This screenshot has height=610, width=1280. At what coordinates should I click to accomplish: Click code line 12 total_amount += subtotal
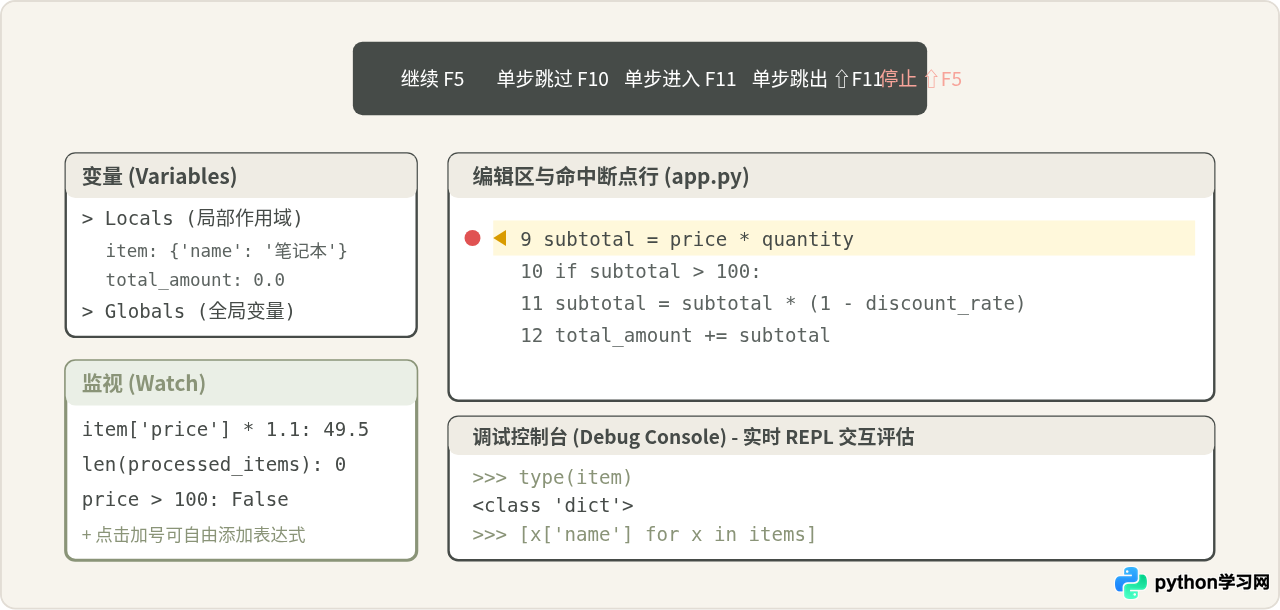click(675, 335)
